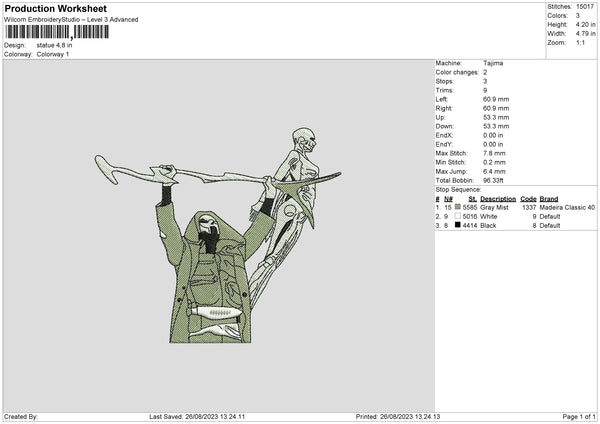600x424 pixels.
Task: Click the Total Bobbin value 96.33ft
Action: pyautogui.click(x=493, y=180)
